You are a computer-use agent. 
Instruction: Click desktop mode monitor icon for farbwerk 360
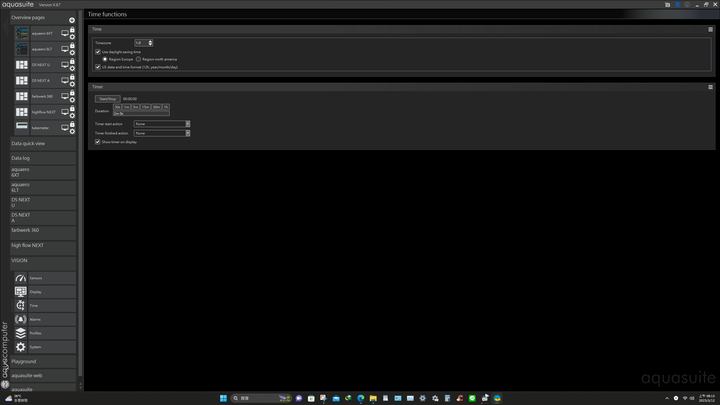(x=65, y=96)
